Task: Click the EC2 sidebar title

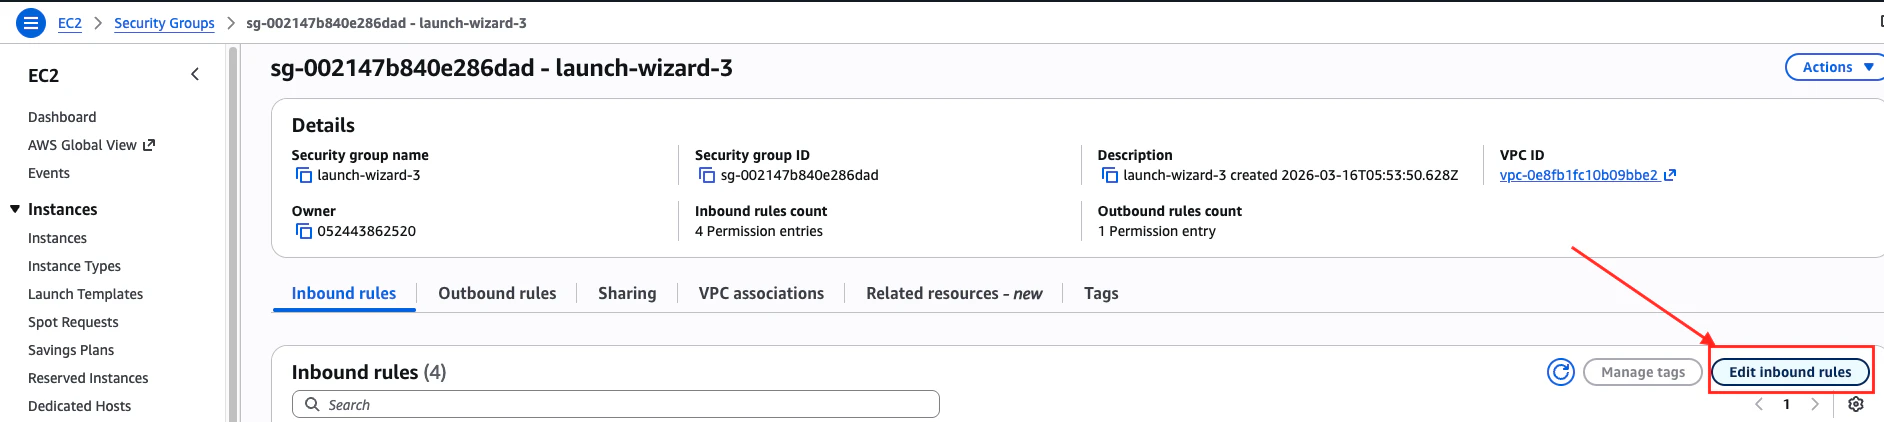Action: (x=43, y=75)
